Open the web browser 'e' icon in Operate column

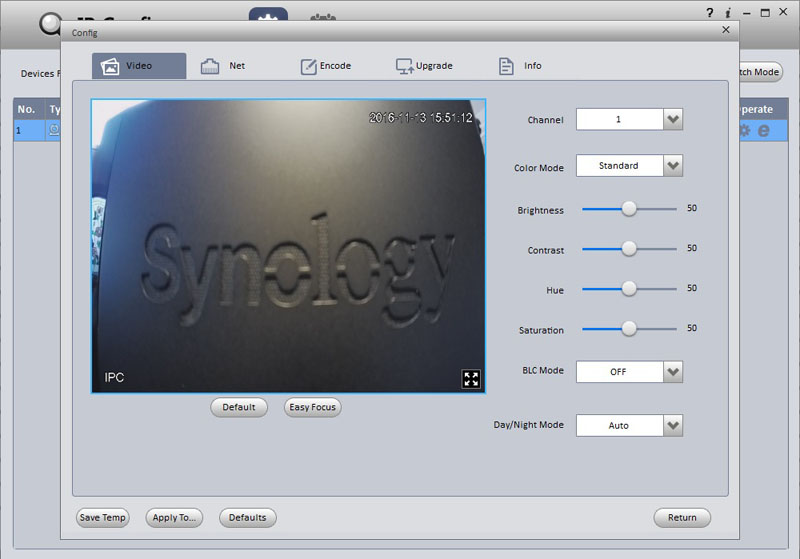pyautogui.click(x=764, y=130)
